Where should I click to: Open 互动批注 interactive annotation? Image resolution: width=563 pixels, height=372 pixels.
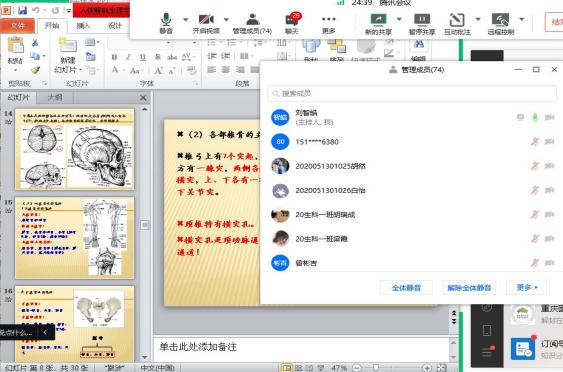457,23
